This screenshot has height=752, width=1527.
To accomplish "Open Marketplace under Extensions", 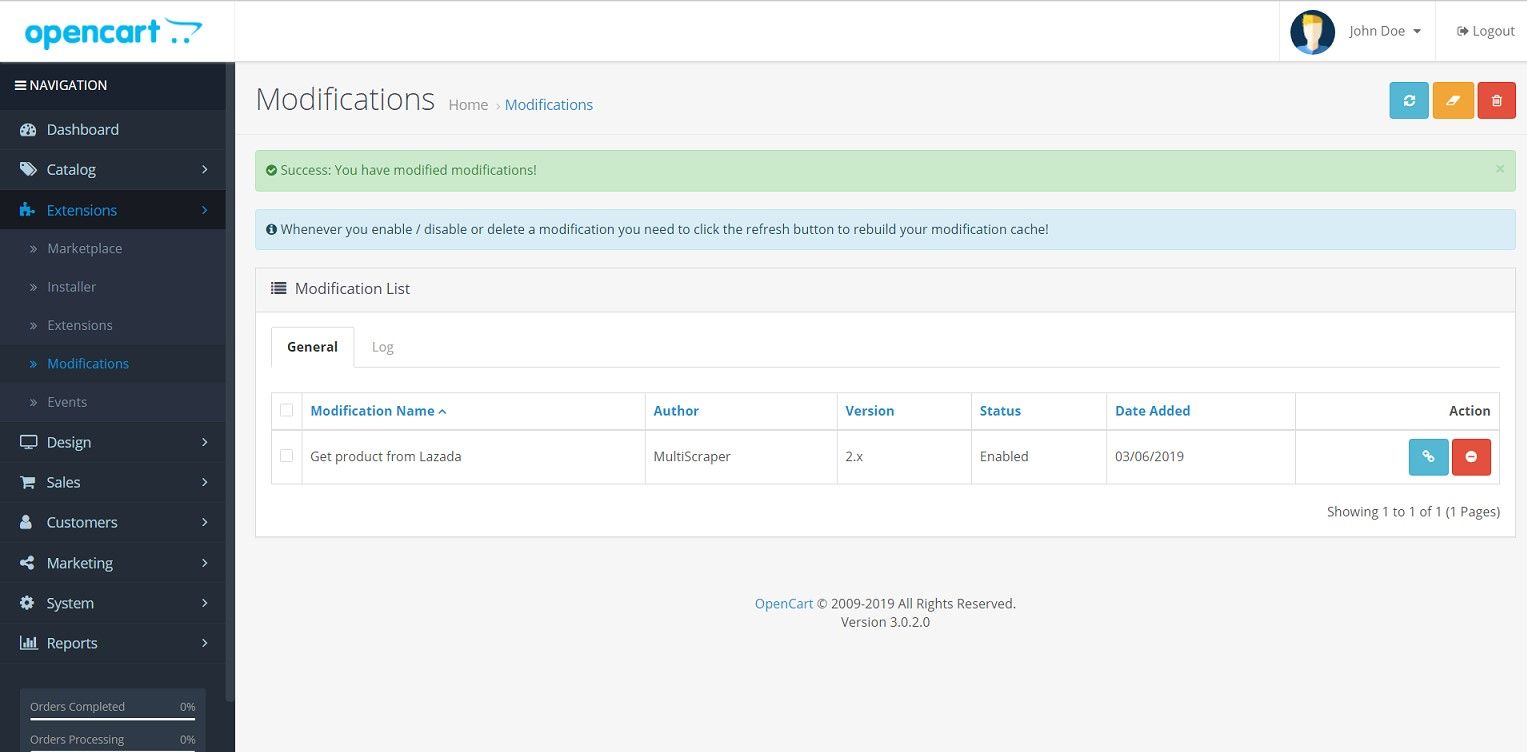I will point(84,249).
